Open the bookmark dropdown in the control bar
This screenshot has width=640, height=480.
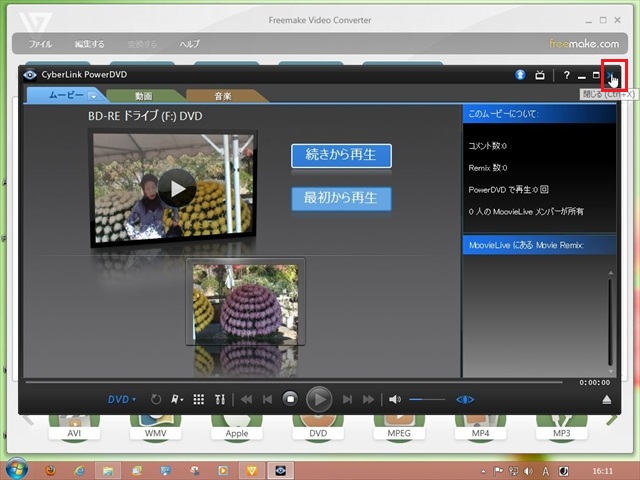point(177,399)
